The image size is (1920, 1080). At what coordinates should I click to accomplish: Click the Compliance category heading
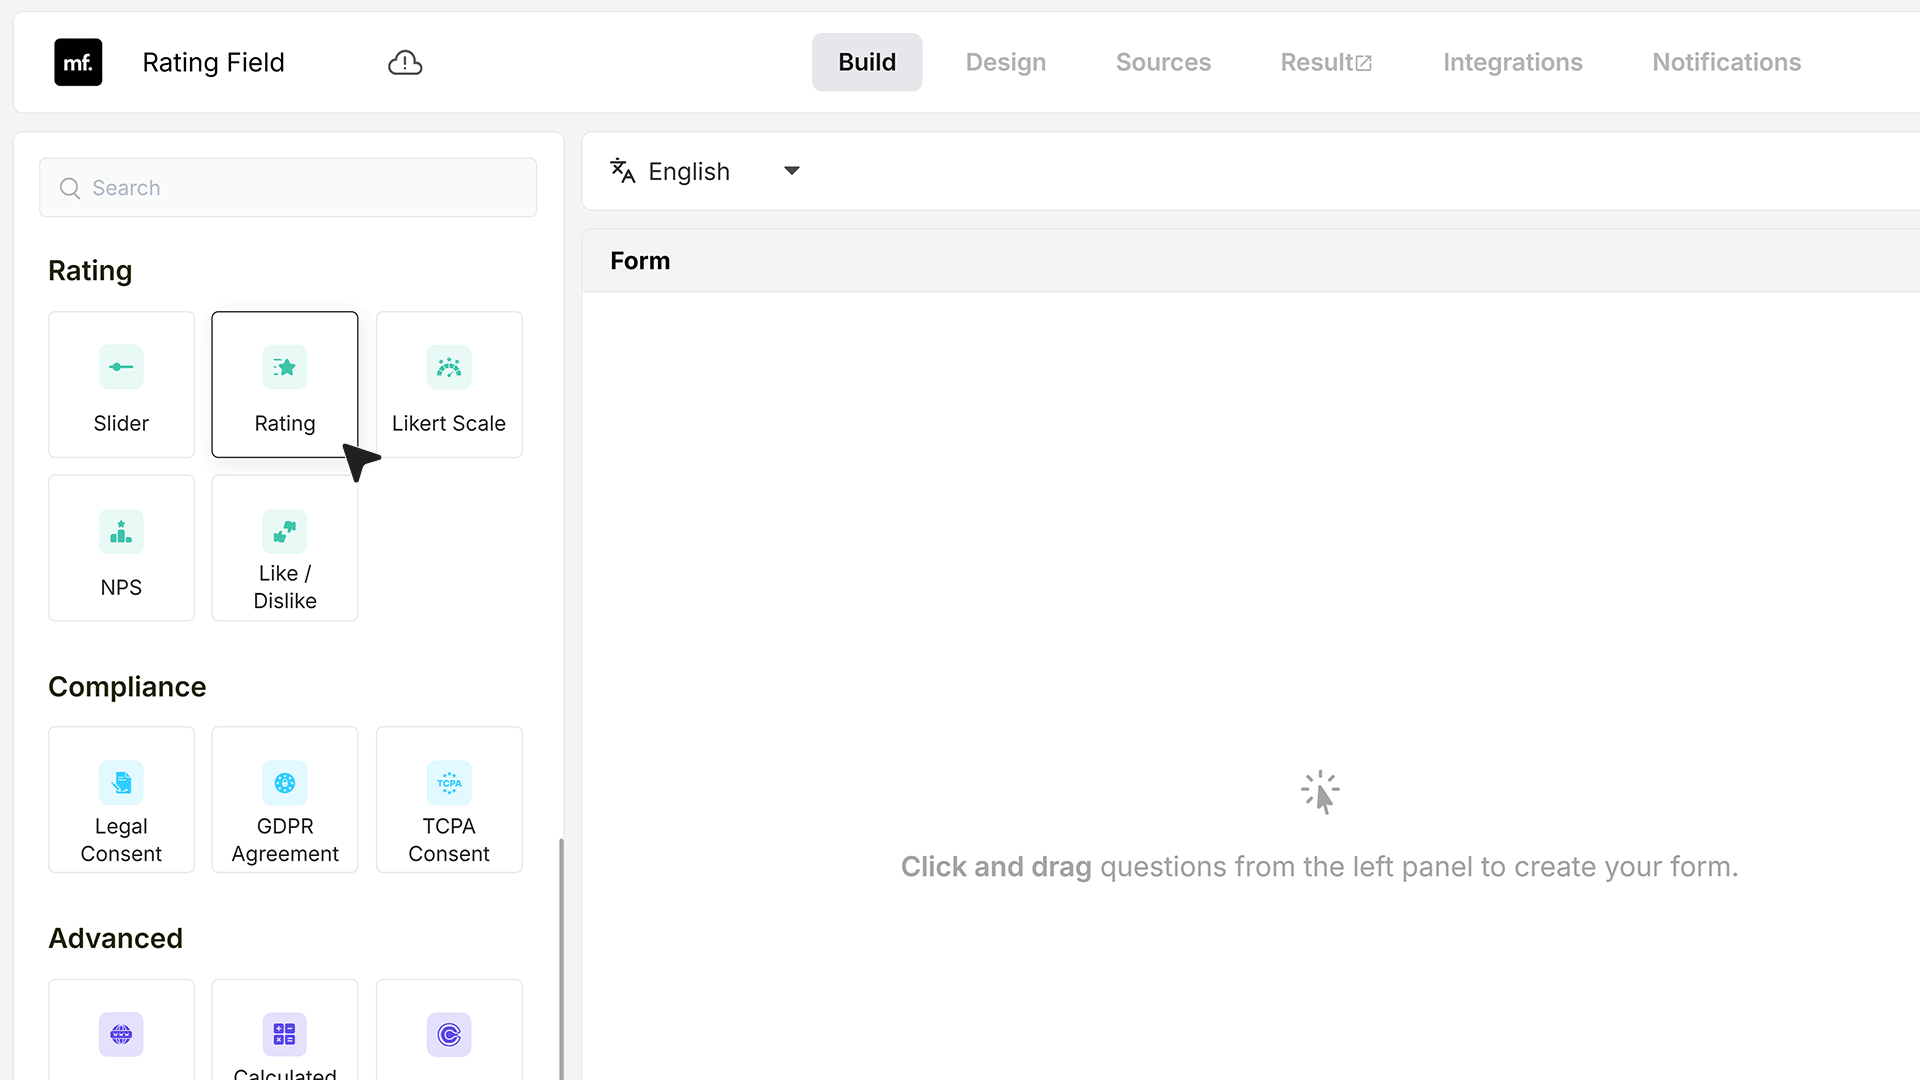pos(127,687)
